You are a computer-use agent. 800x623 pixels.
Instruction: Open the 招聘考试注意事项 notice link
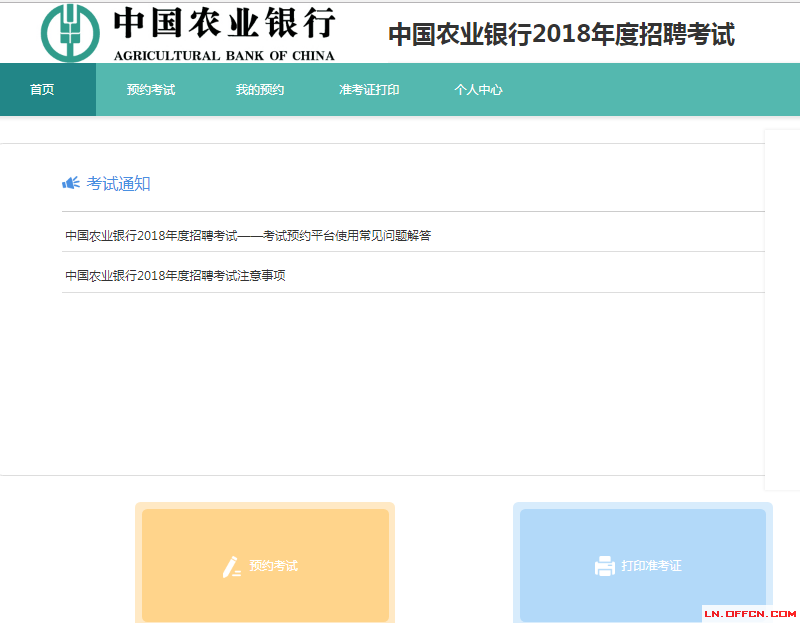tap(176, 276)
